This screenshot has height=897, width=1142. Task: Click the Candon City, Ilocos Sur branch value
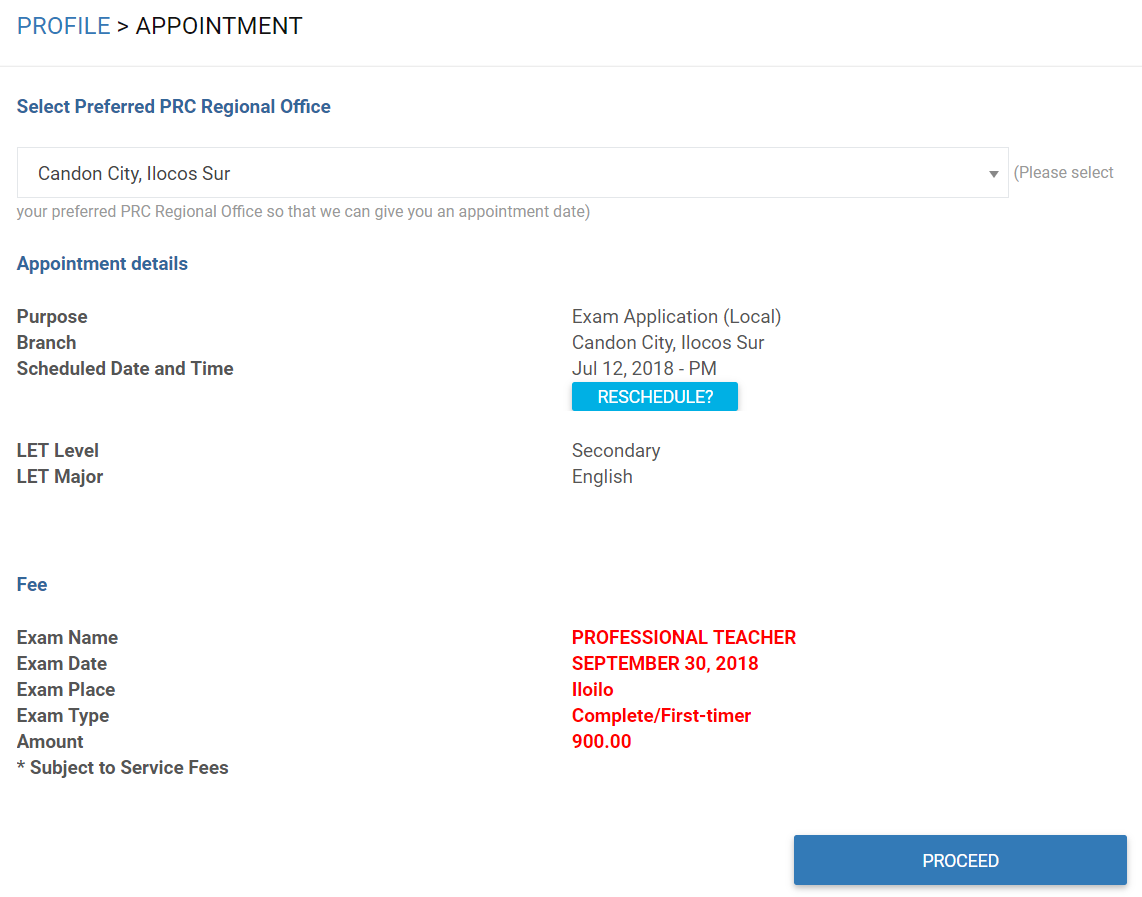[x=668, y=343]
